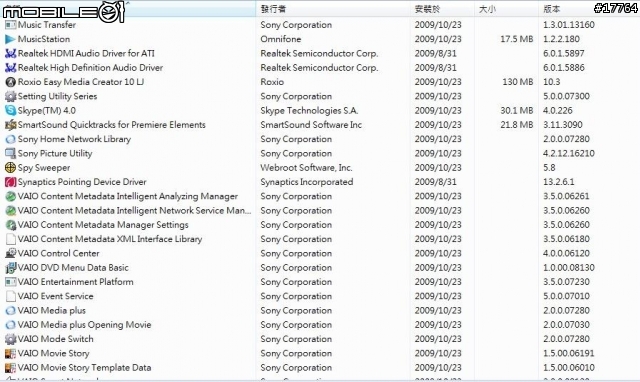Click the VAIO Movie Story icon

click(10, 353)
